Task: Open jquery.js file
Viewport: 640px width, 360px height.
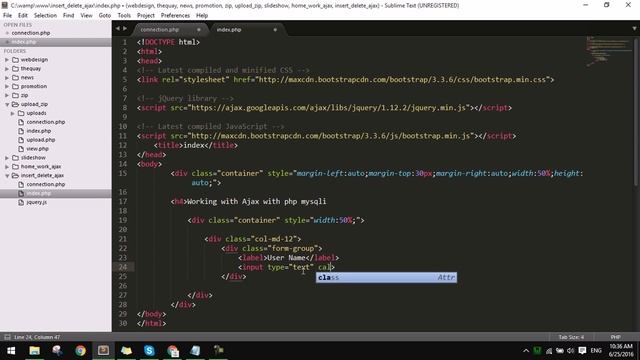Action: (x=37, y=202)
